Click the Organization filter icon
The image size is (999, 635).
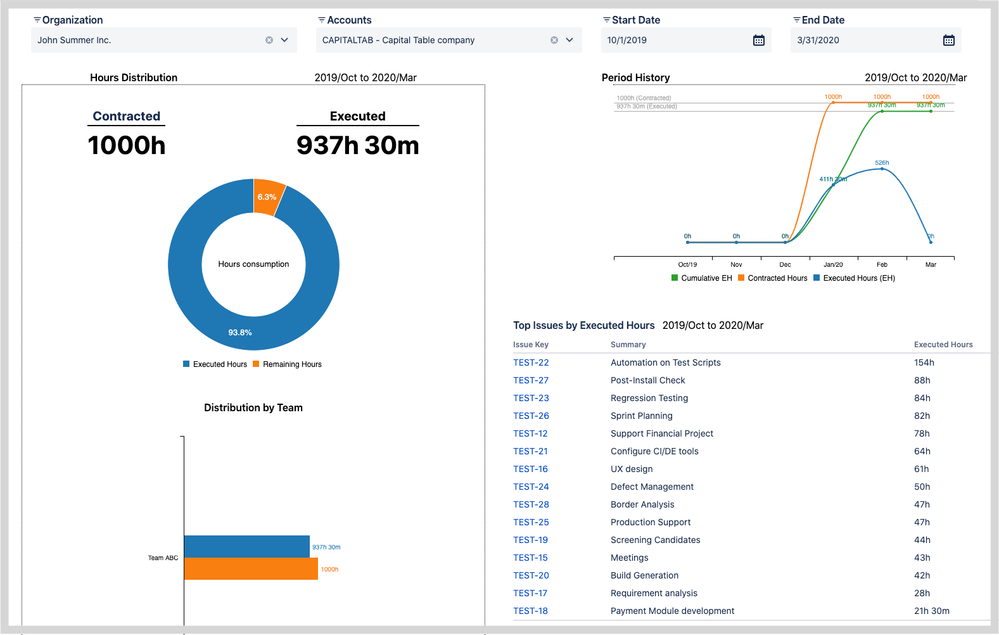click(x=37, y=20)
